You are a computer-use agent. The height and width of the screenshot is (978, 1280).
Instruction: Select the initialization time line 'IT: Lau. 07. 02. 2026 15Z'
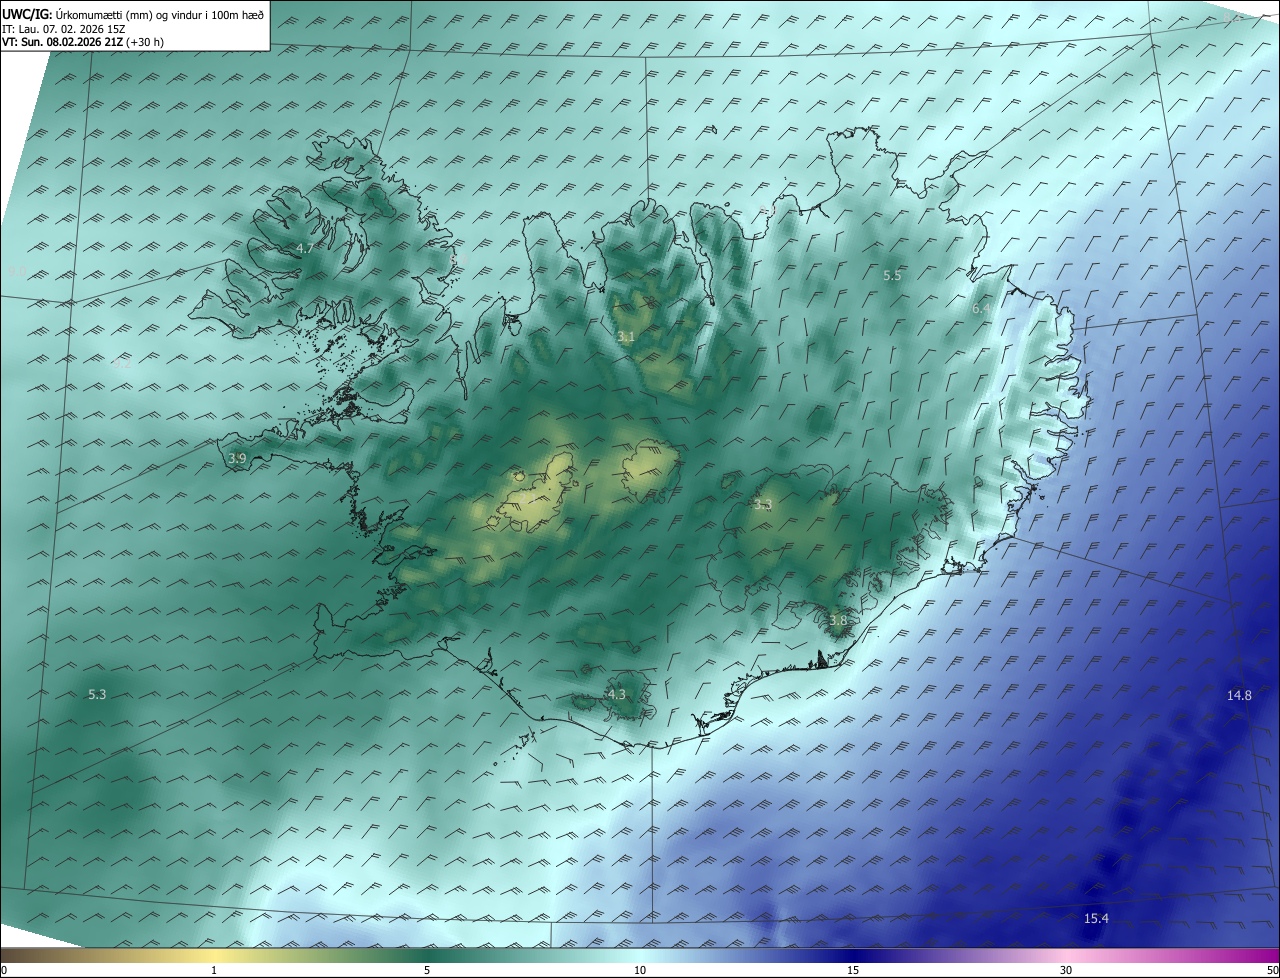[63, 30]
